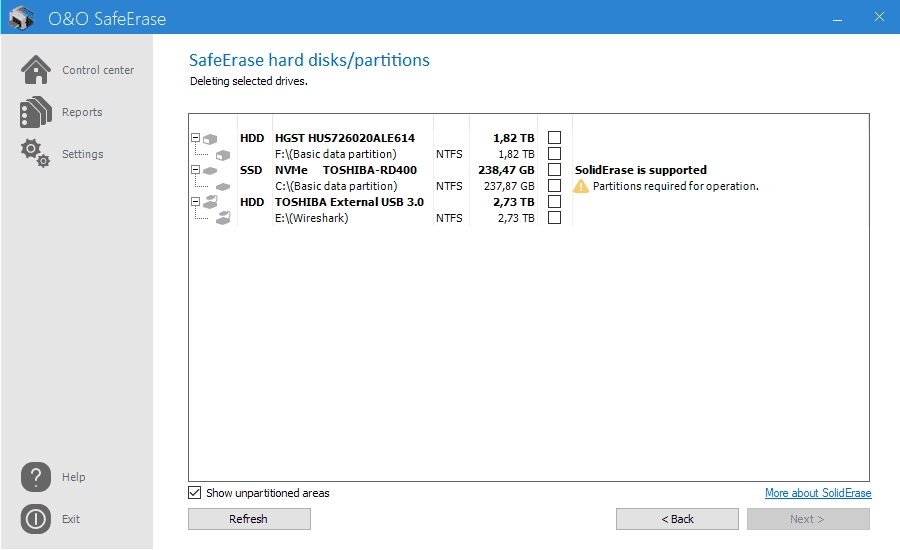Click the NTFS label in E:\ row
Screen dimensions: 900x550
coord(449,218)
